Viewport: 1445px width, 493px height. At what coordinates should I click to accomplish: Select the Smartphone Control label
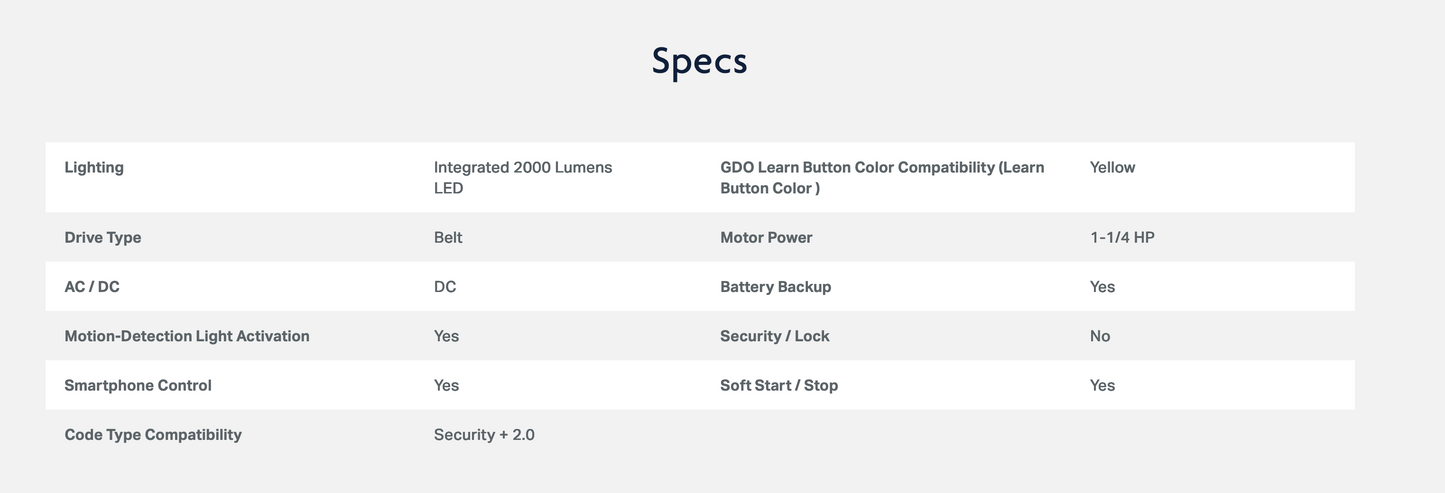point(138,385)
